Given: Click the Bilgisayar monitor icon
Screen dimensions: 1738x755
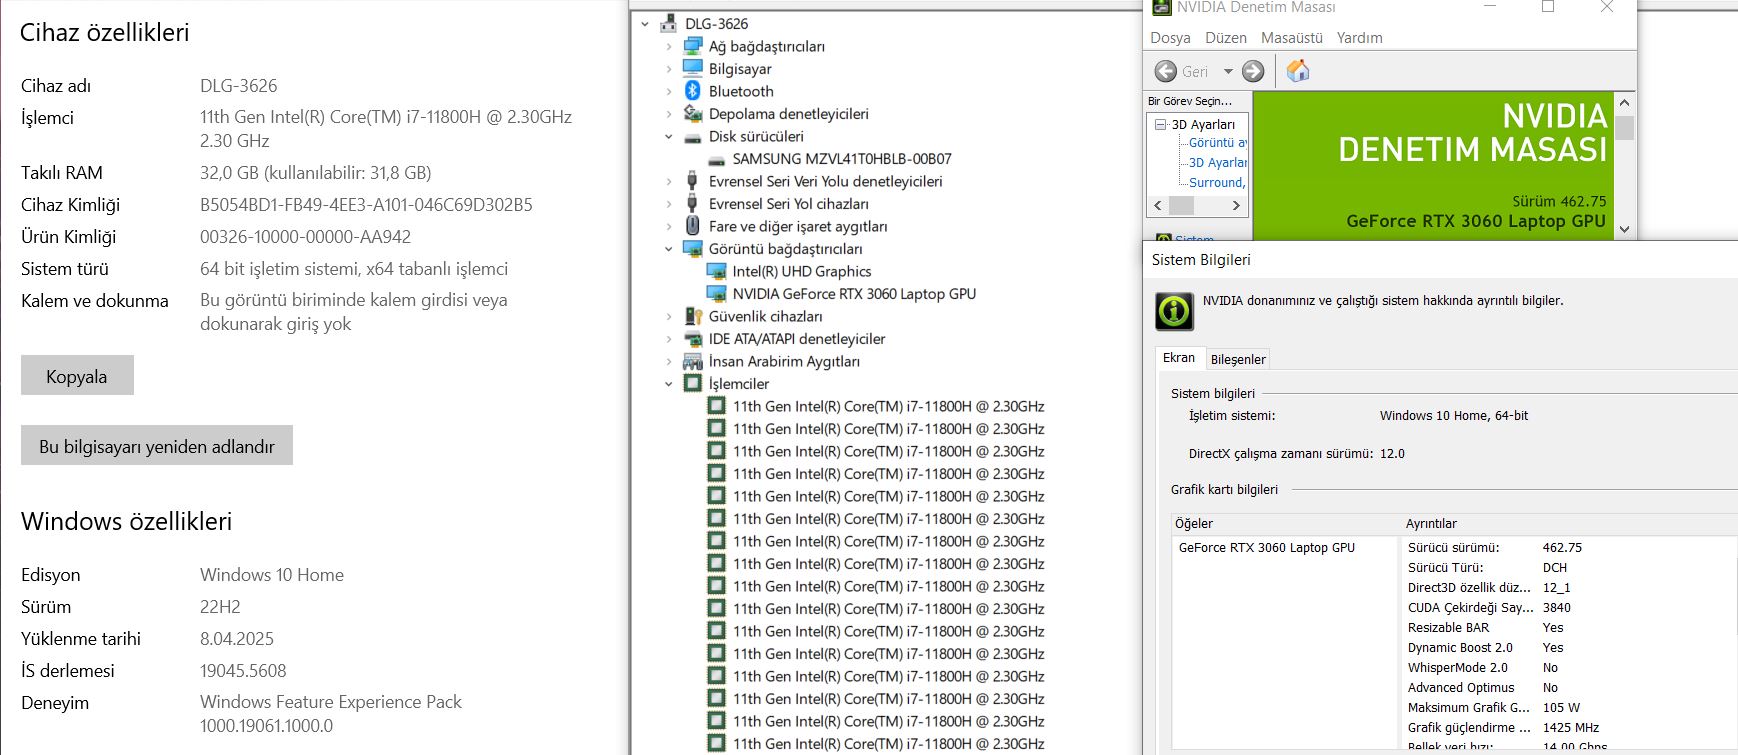Looking at the screenshot, I should [693, 68].
